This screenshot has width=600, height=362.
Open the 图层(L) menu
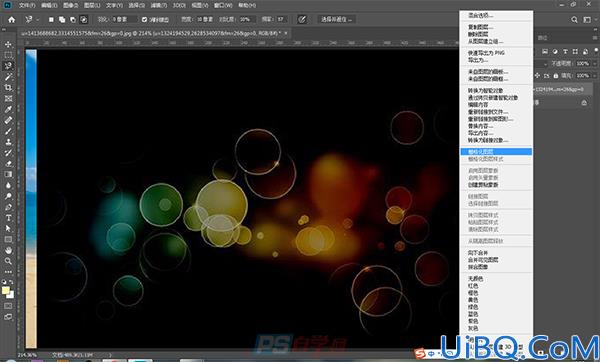(x=92, y=5)
